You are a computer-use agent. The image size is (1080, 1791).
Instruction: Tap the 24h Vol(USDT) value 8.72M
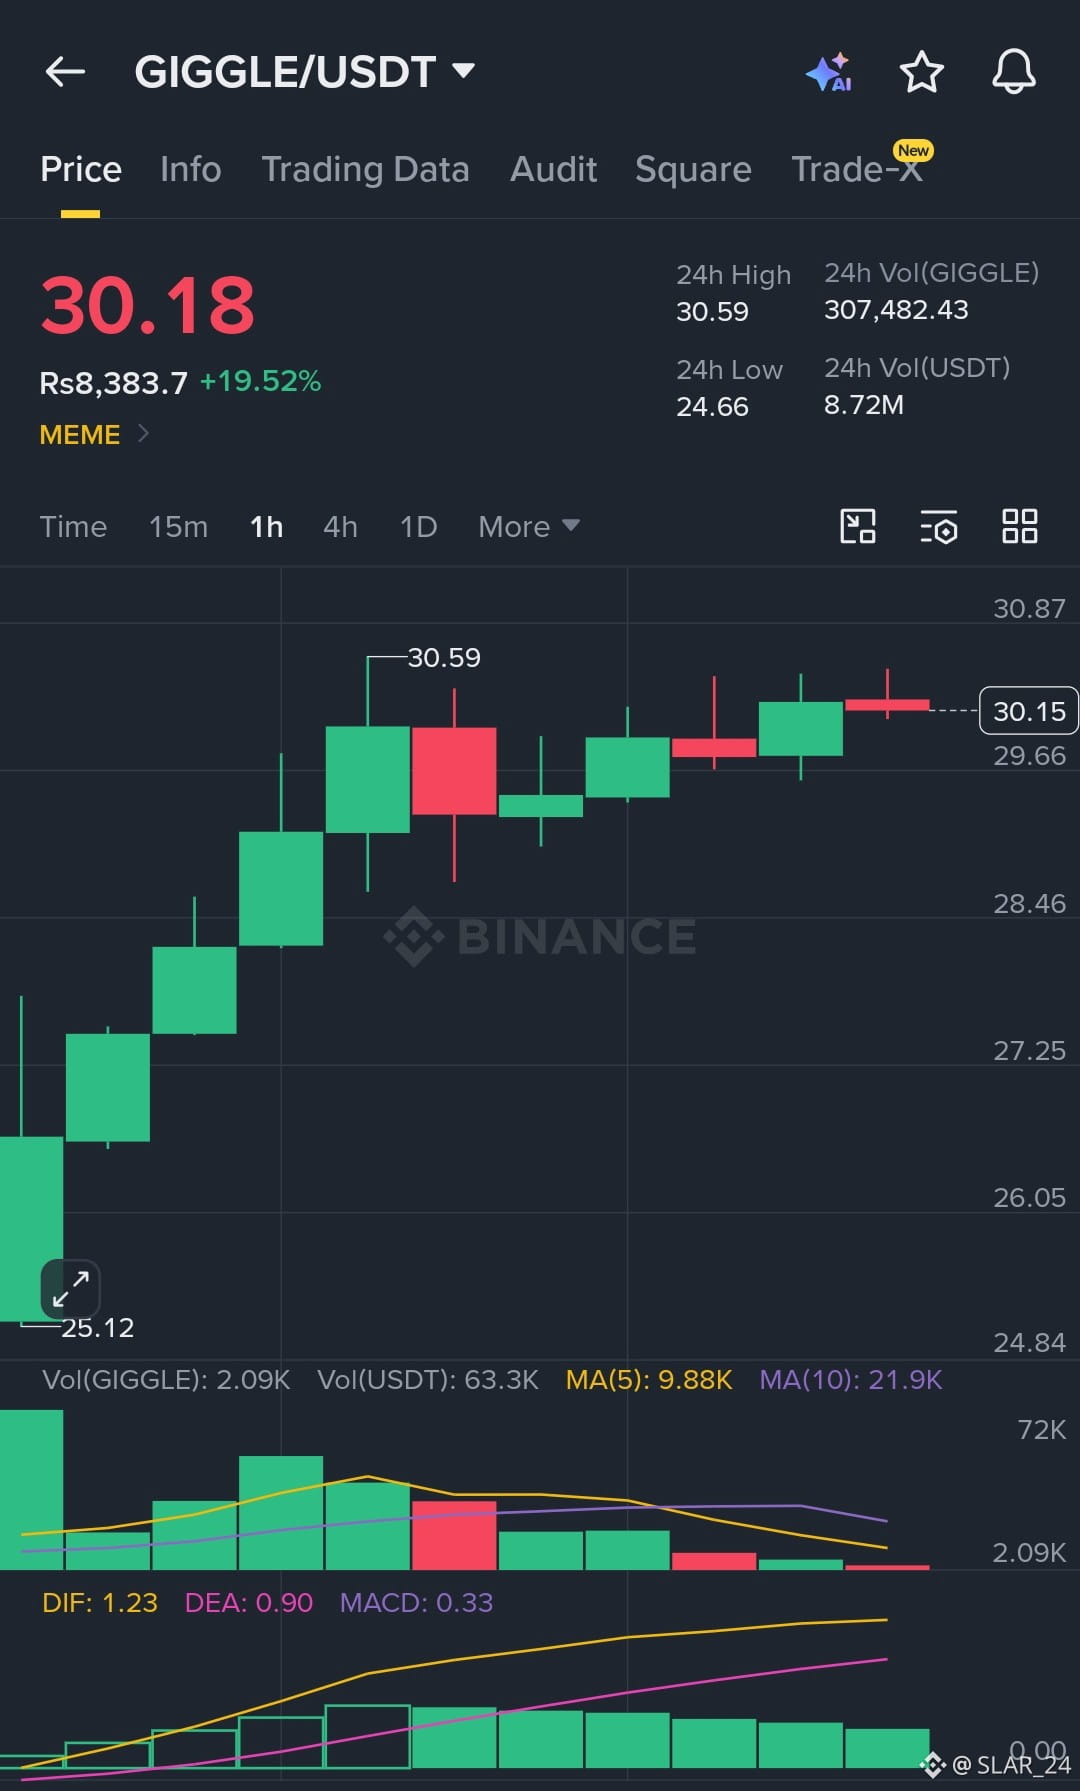[864, 405]
